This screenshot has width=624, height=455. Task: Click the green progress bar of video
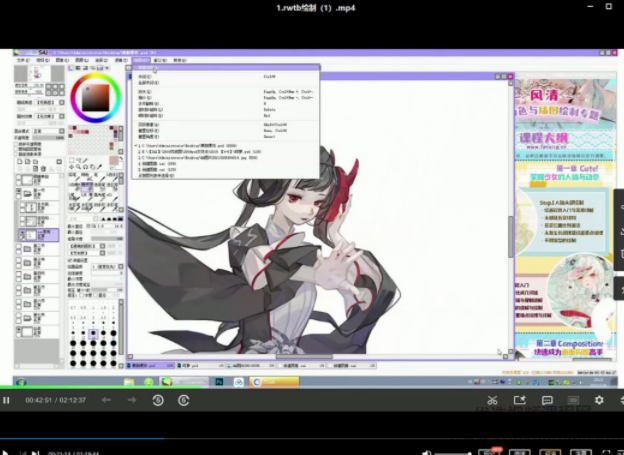100,387
